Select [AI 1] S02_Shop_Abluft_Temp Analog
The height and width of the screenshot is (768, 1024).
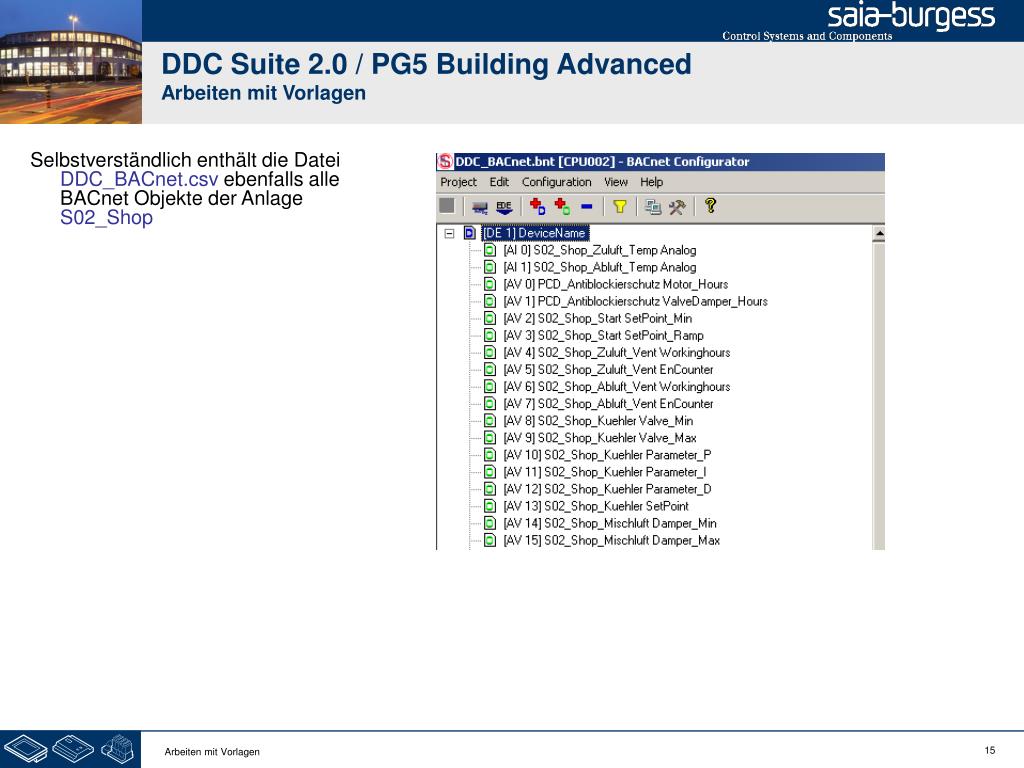(600, 267)
